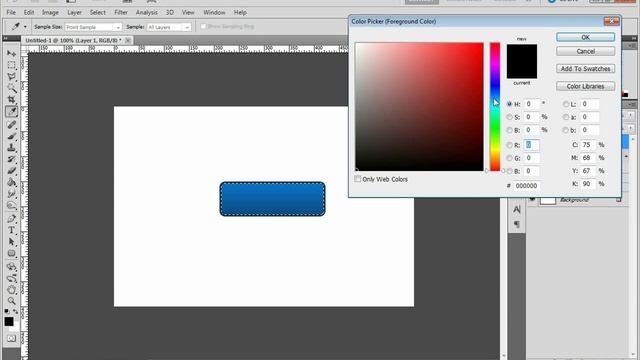The height and width of the screenshot is (360, 640).
Task: Click the toolbox foreground color swatch
Action: 9,322
